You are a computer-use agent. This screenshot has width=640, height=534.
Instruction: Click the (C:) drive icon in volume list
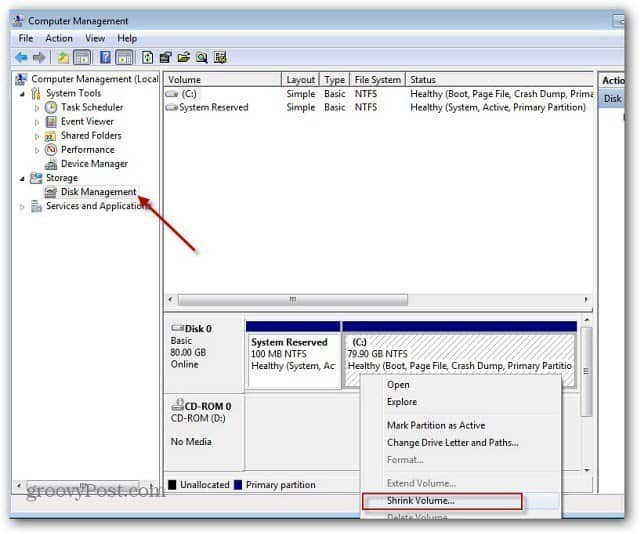pos(172,94)
